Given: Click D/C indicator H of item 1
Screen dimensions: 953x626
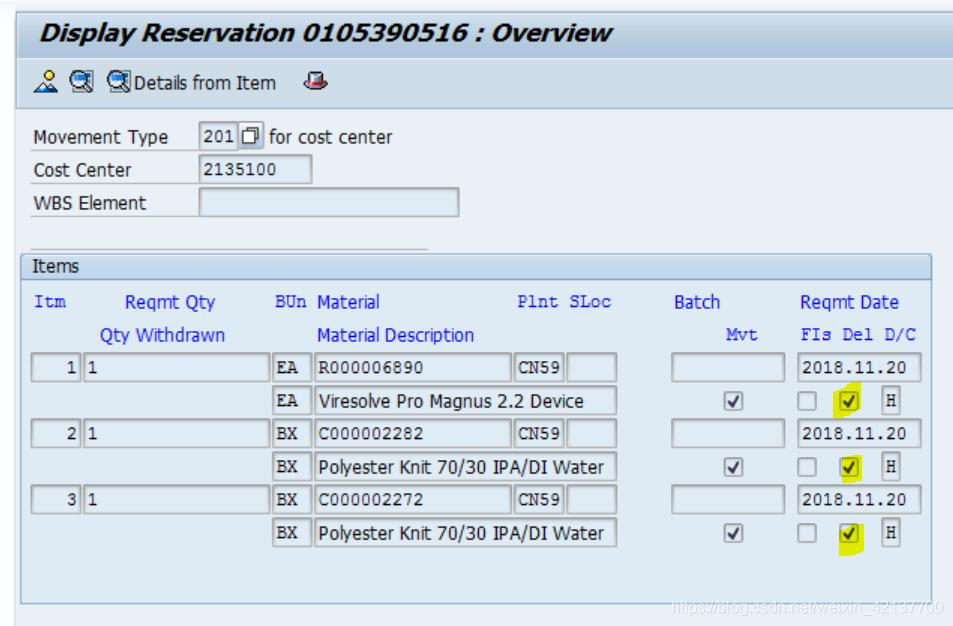Looking at the screenshot, I should [x=890, y=401].
